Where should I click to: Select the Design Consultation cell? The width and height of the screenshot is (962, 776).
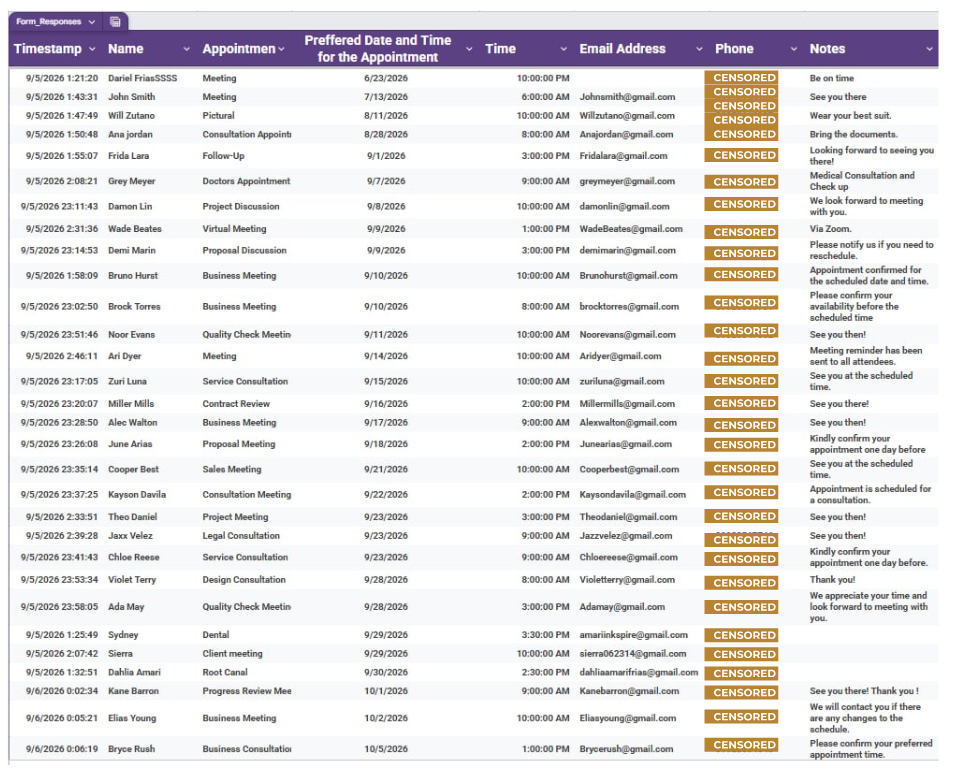pyautogui.click(x=244, y=580)
